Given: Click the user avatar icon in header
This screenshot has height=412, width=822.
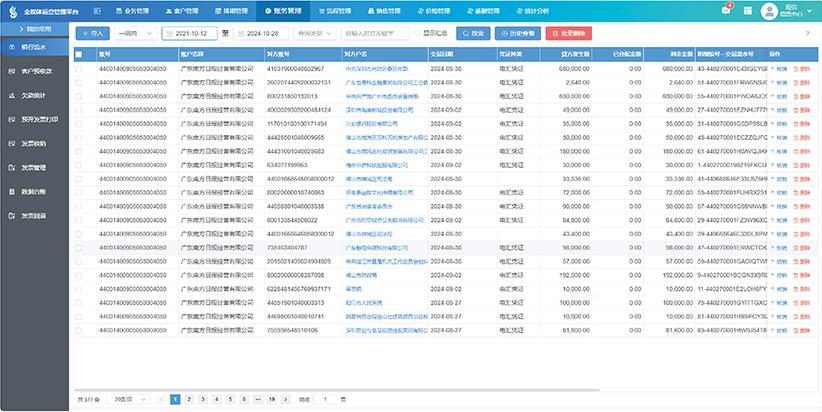Looking at the screenshot, I should tap(769, 11).
